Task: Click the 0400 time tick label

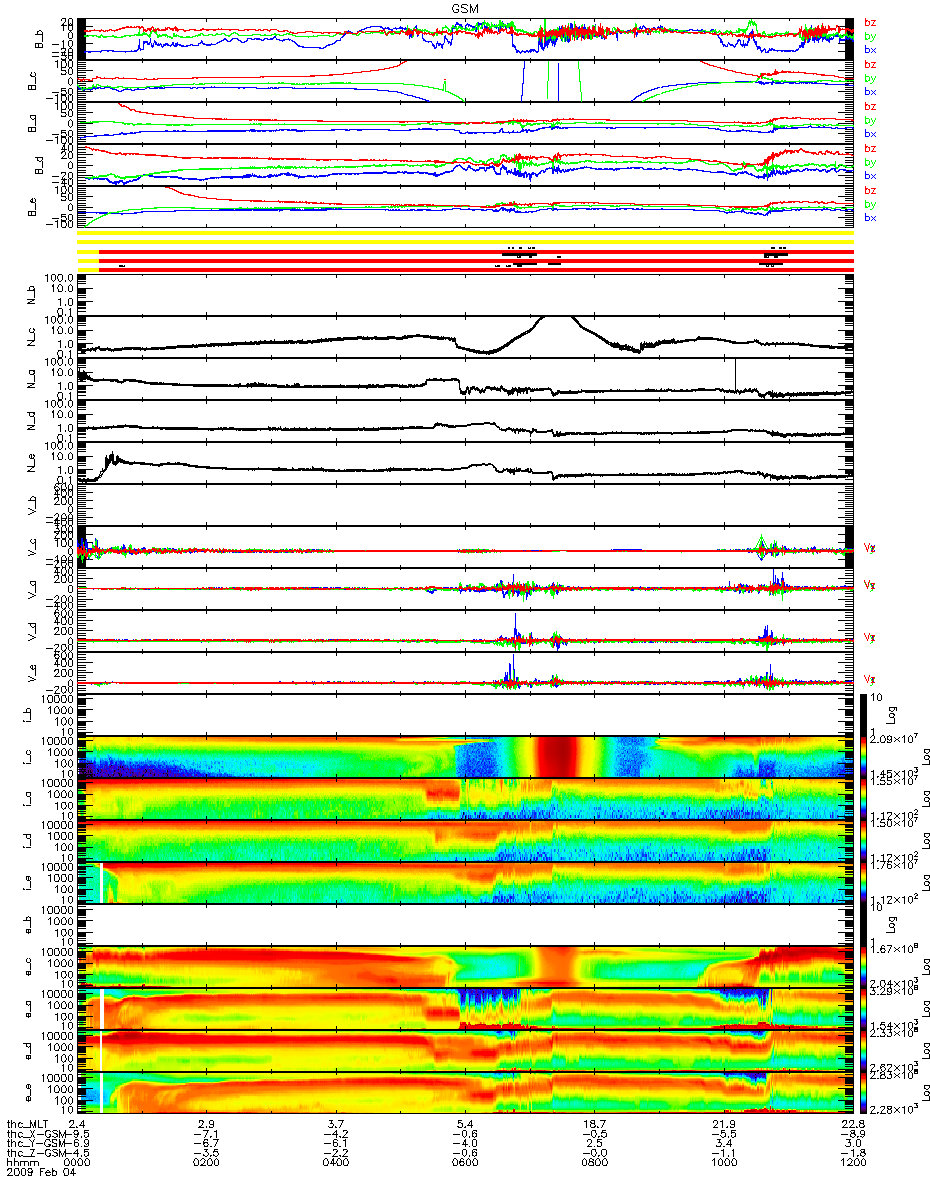Action: pos(336,1163)
